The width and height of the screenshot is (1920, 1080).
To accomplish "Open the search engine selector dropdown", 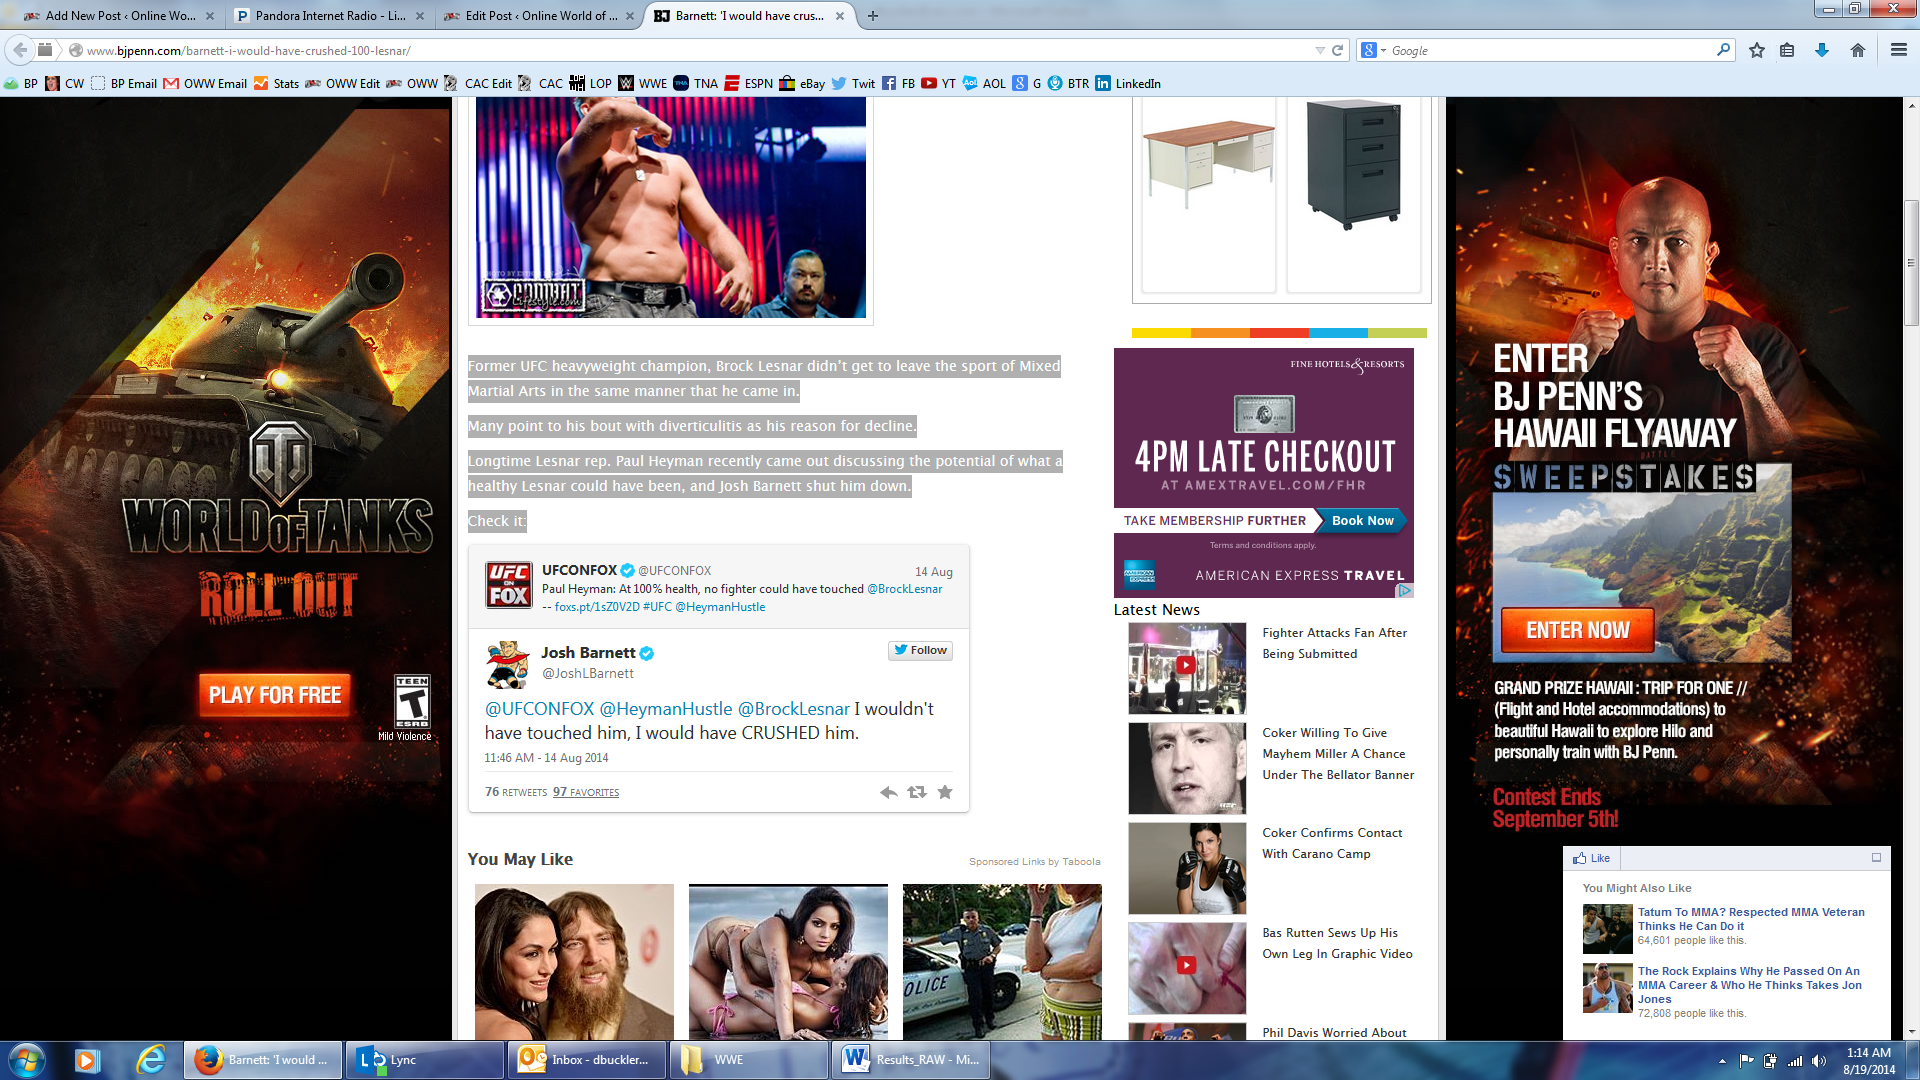I will click(1372, 50).
